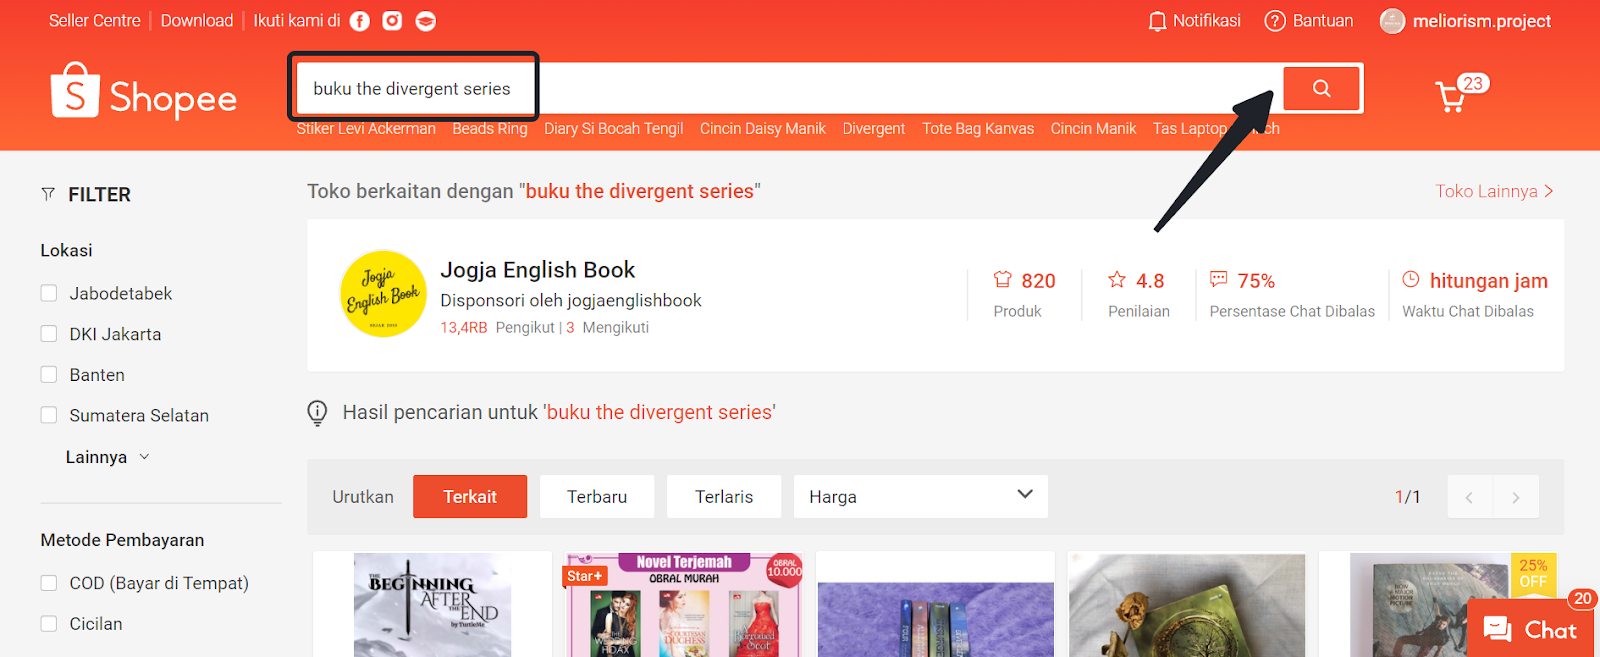Open Bantuan help question-mark icon
This screenshot has height=657, width=1600.
(x=1275, y=21)
